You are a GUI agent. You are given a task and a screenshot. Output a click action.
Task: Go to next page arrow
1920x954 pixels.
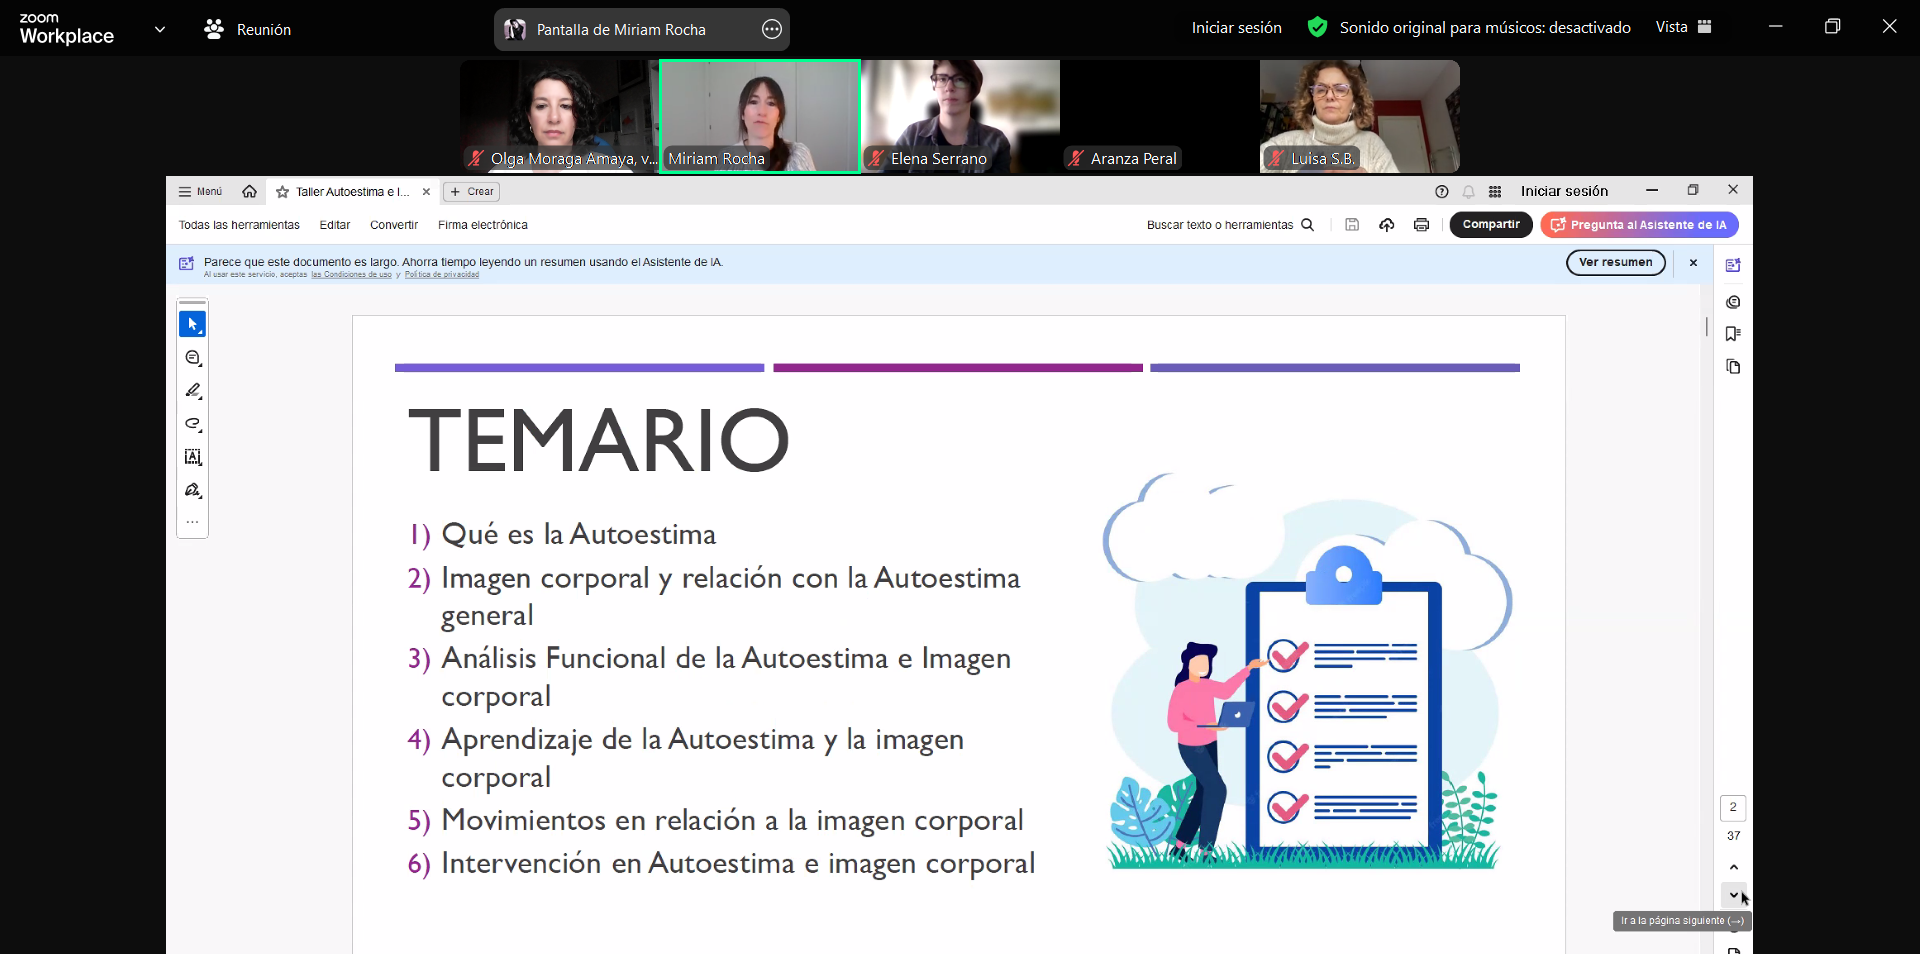(1733, 895)
